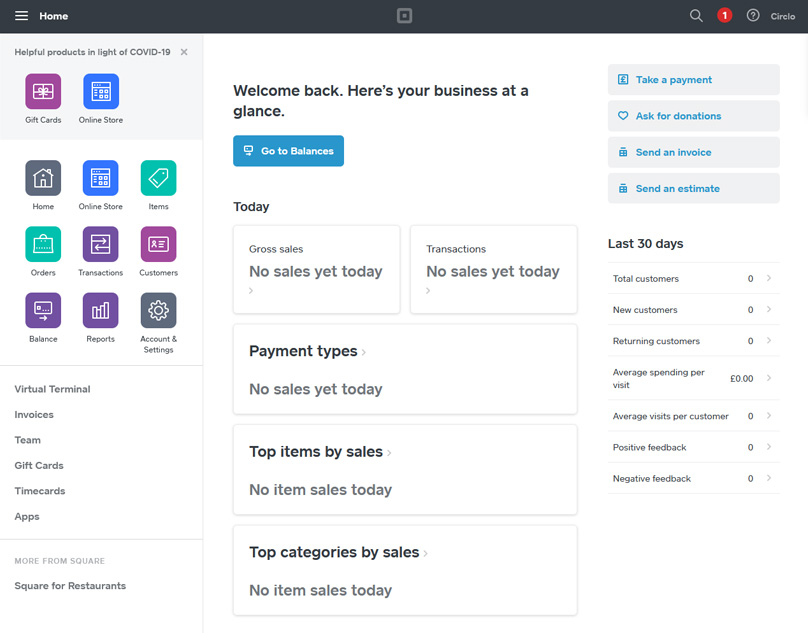Expand the Total customers row
808x633 pixels.
click(693, 279)
